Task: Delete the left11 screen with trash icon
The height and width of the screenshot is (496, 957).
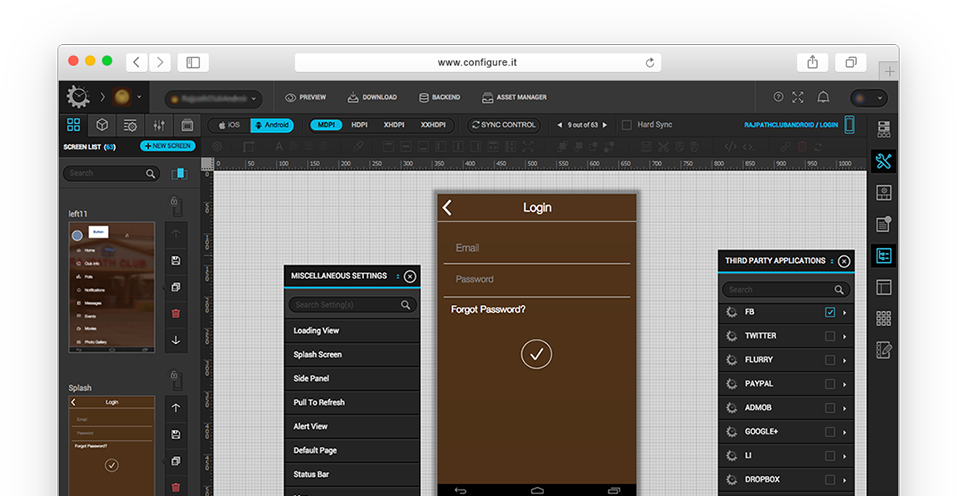Action: pos(176,314)
